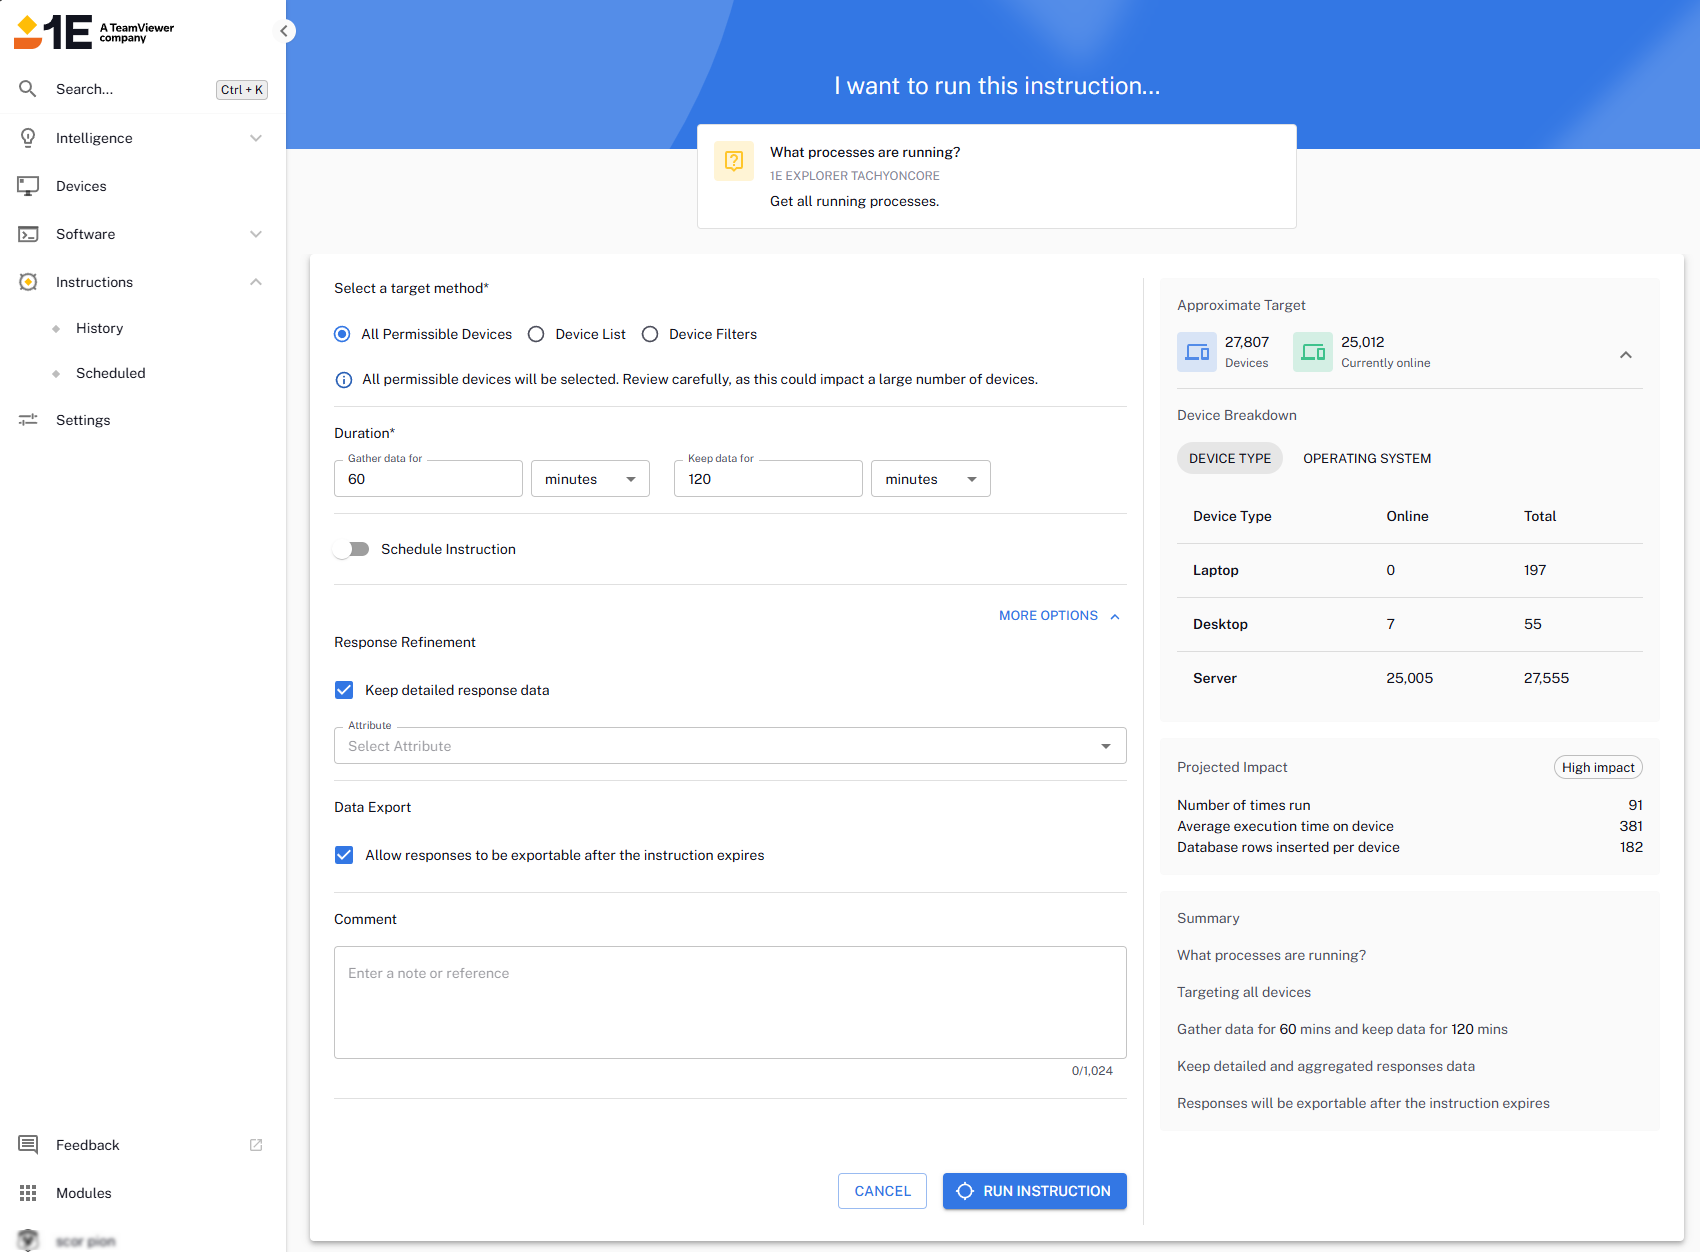The image size is (1700, 1252).
Task: Click the search magnifier icon in sidebar
Action: 28,89
